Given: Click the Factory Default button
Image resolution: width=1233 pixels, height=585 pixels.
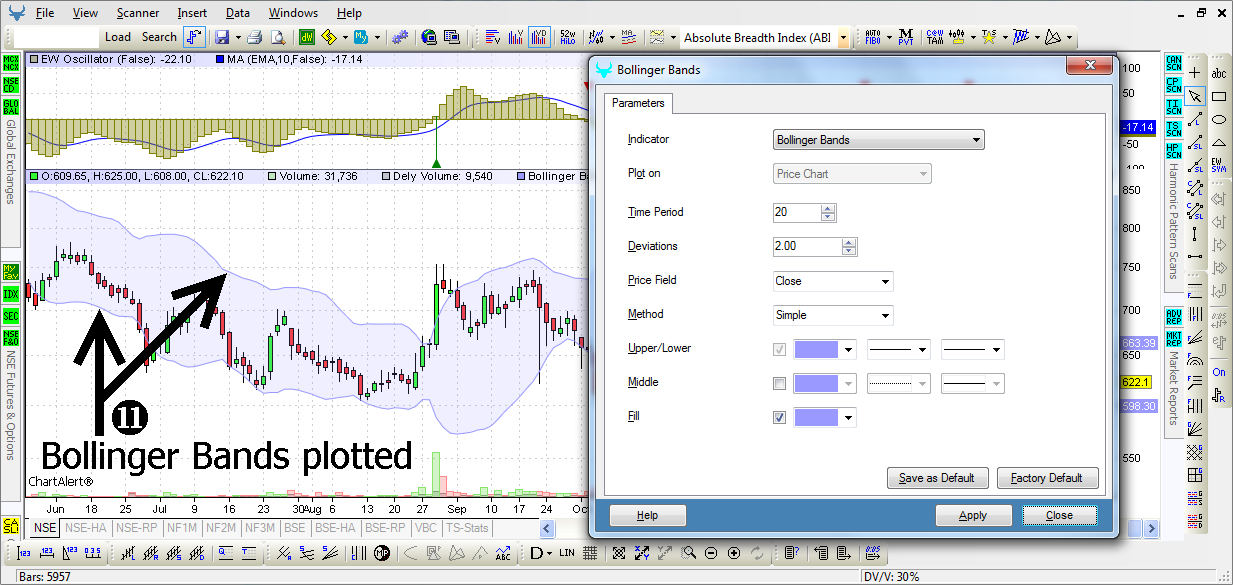Looking at the screenshot, I should (1047, 478).
